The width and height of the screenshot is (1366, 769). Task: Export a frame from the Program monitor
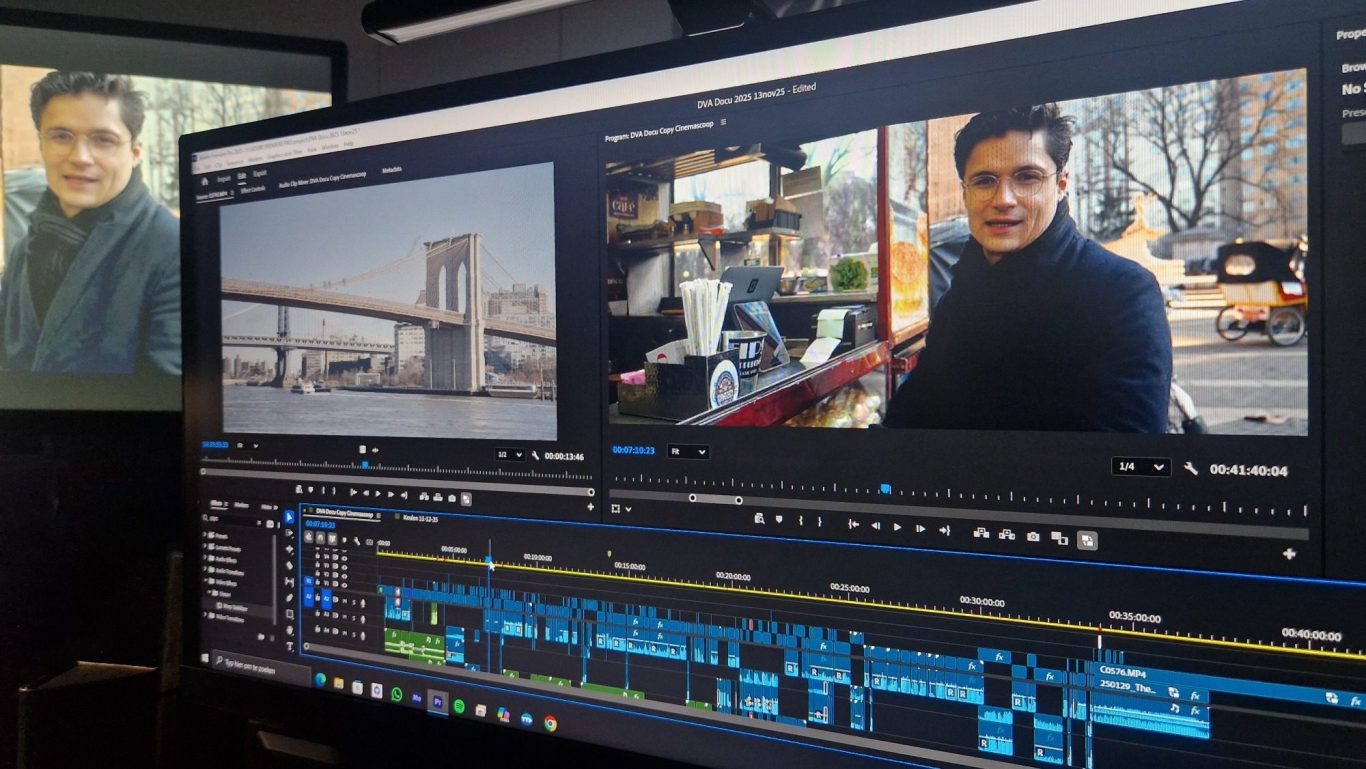pyautogui.click(x=1032, y=537)
